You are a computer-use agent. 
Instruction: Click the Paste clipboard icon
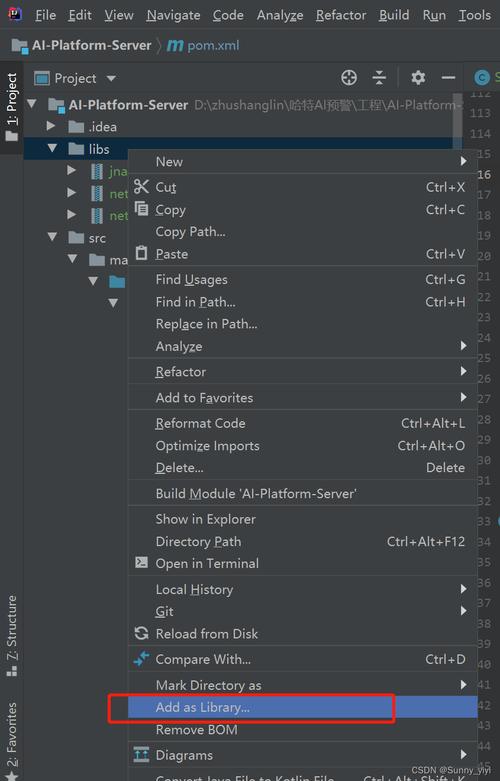[141, 253]
